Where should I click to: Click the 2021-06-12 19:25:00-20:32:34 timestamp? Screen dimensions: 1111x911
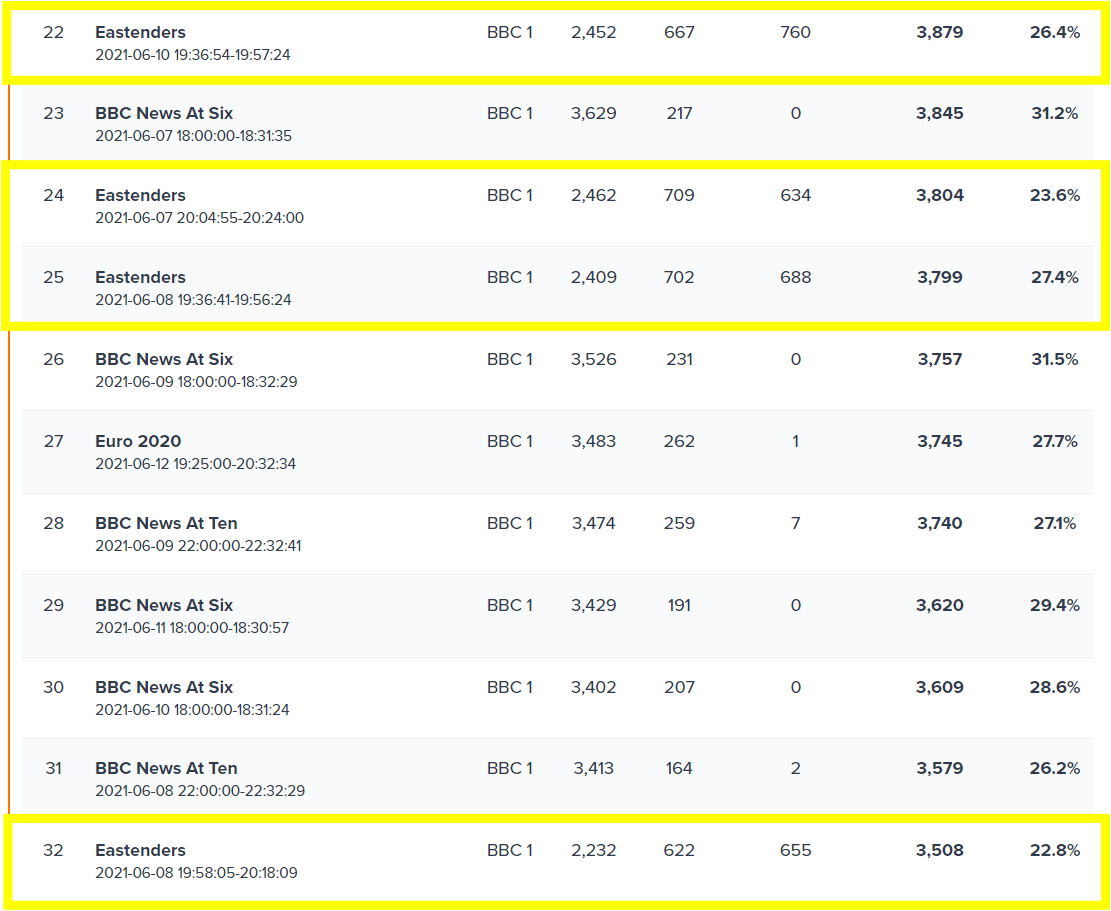pyautogui.click(x=195, y=464)
